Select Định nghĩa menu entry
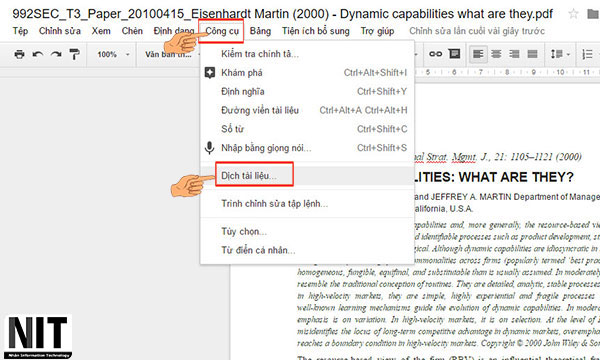Viewport: 600px width, 360px height. [307, 91]
